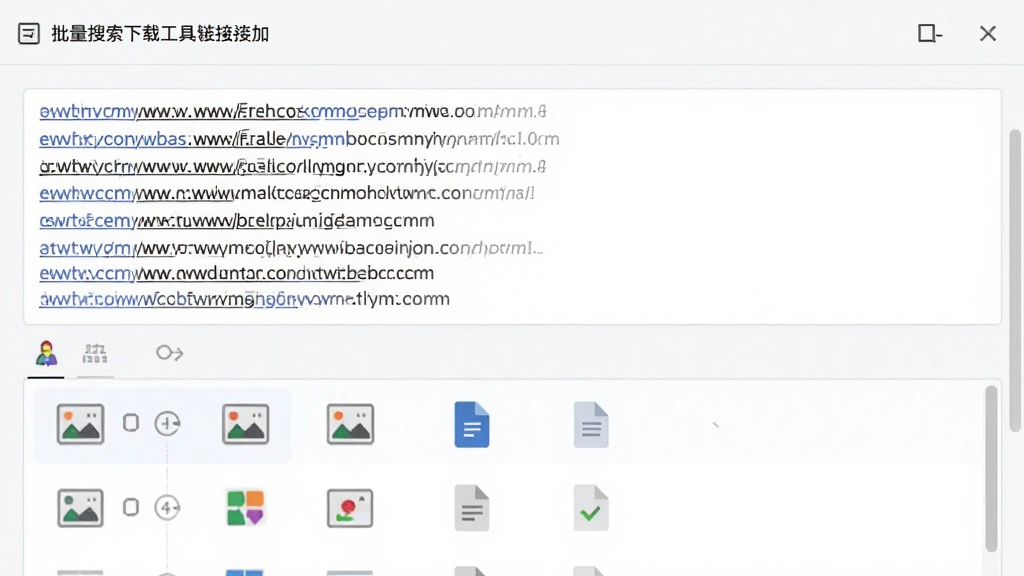Open the last link ending 'tlym:comm'
Viewport: 1024px width, 576px height.
(x=244, y=299)
